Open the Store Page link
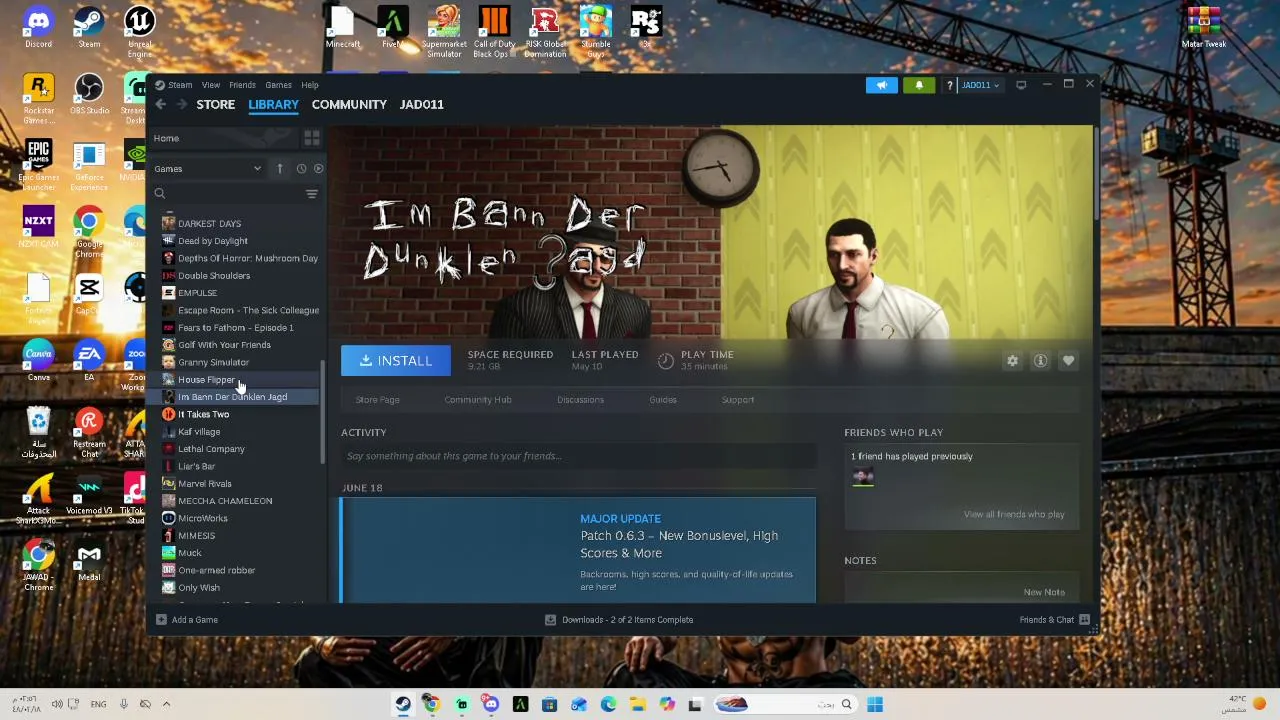Screen dimensions: 1280x720 [x=377, y=400]
